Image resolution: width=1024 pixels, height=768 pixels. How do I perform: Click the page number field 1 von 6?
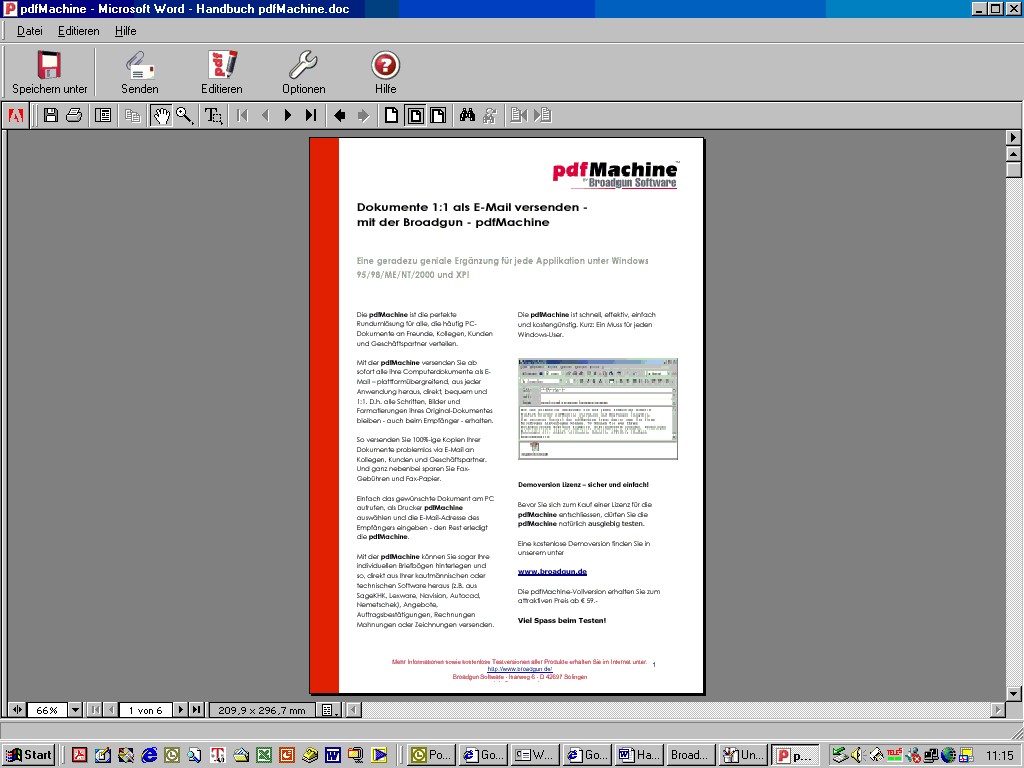tap(145, 710)
